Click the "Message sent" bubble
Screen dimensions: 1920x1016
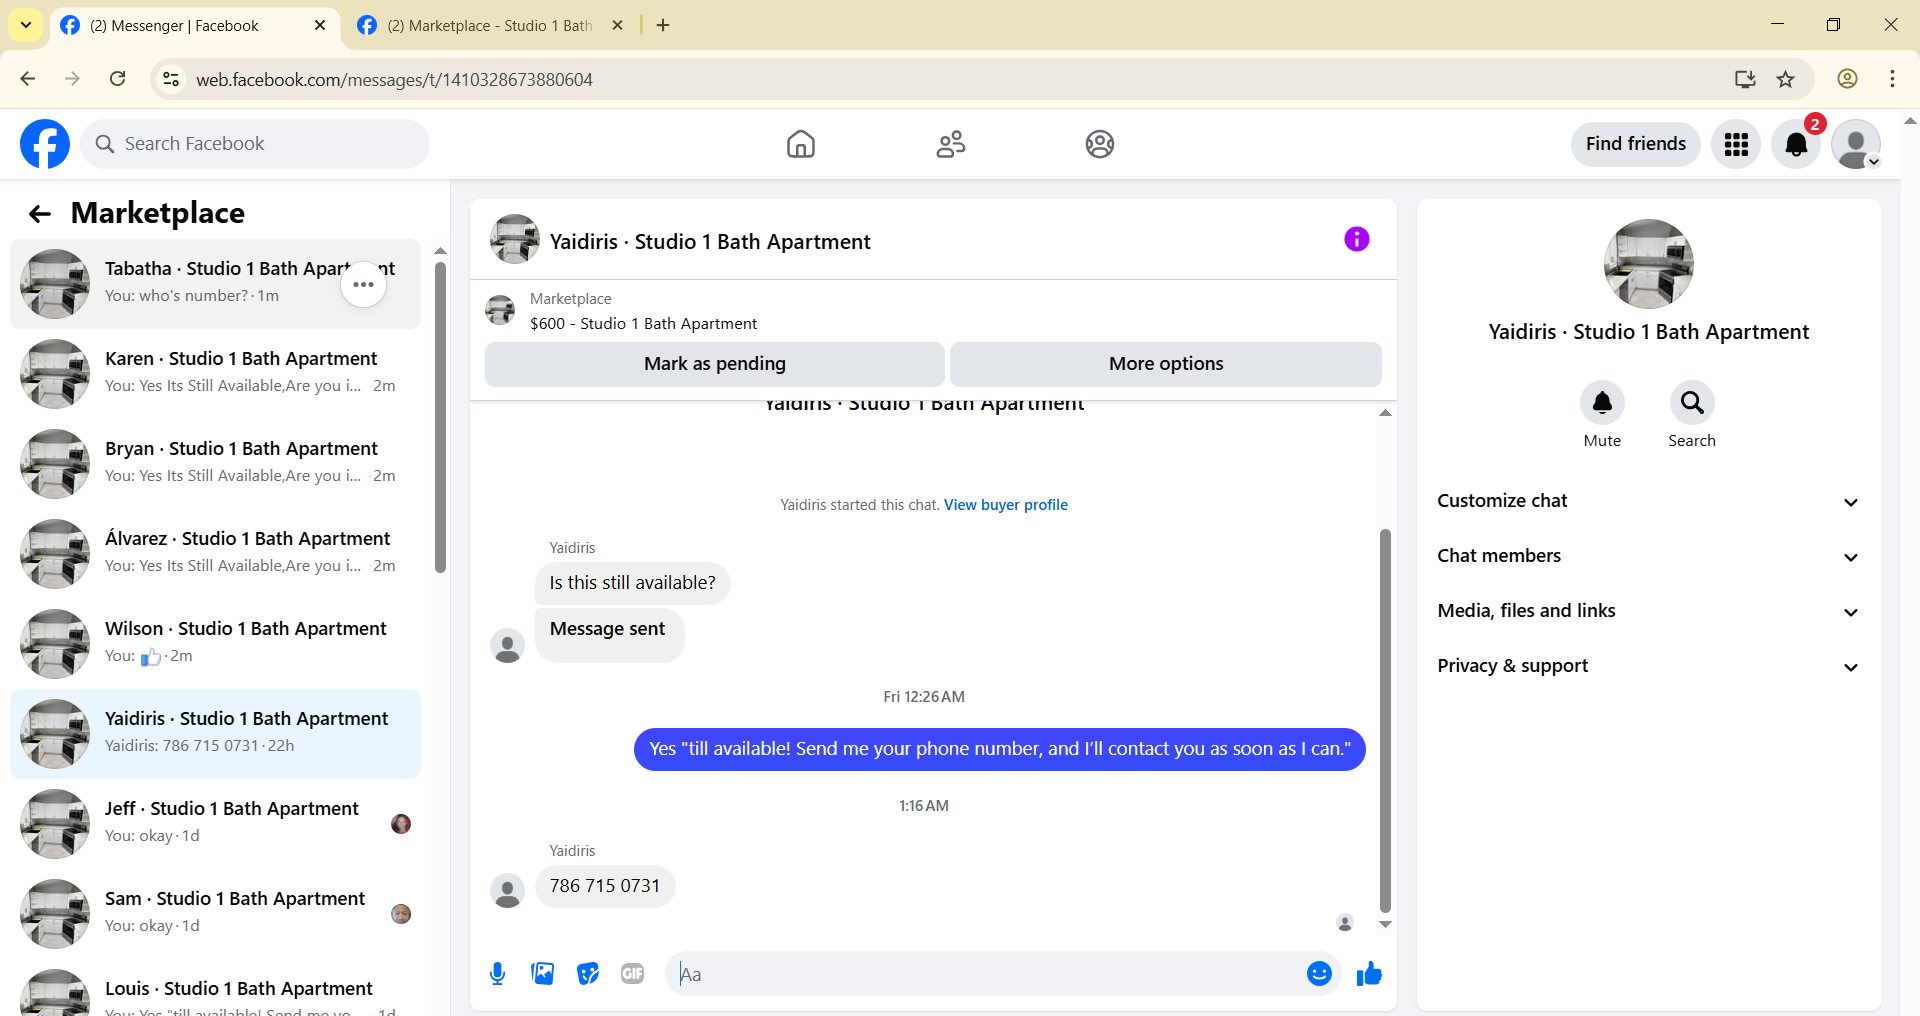[609, 633]
